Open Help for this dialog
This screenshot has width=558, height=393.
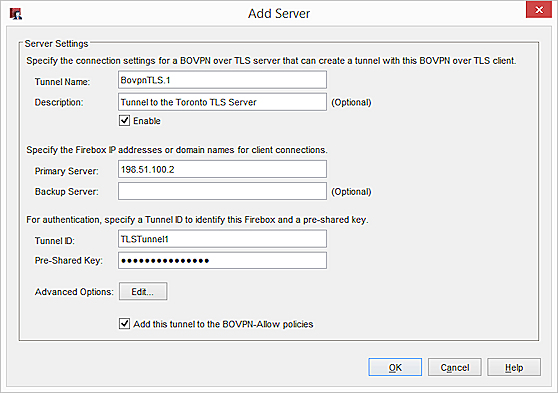click(x=514, y=367)
